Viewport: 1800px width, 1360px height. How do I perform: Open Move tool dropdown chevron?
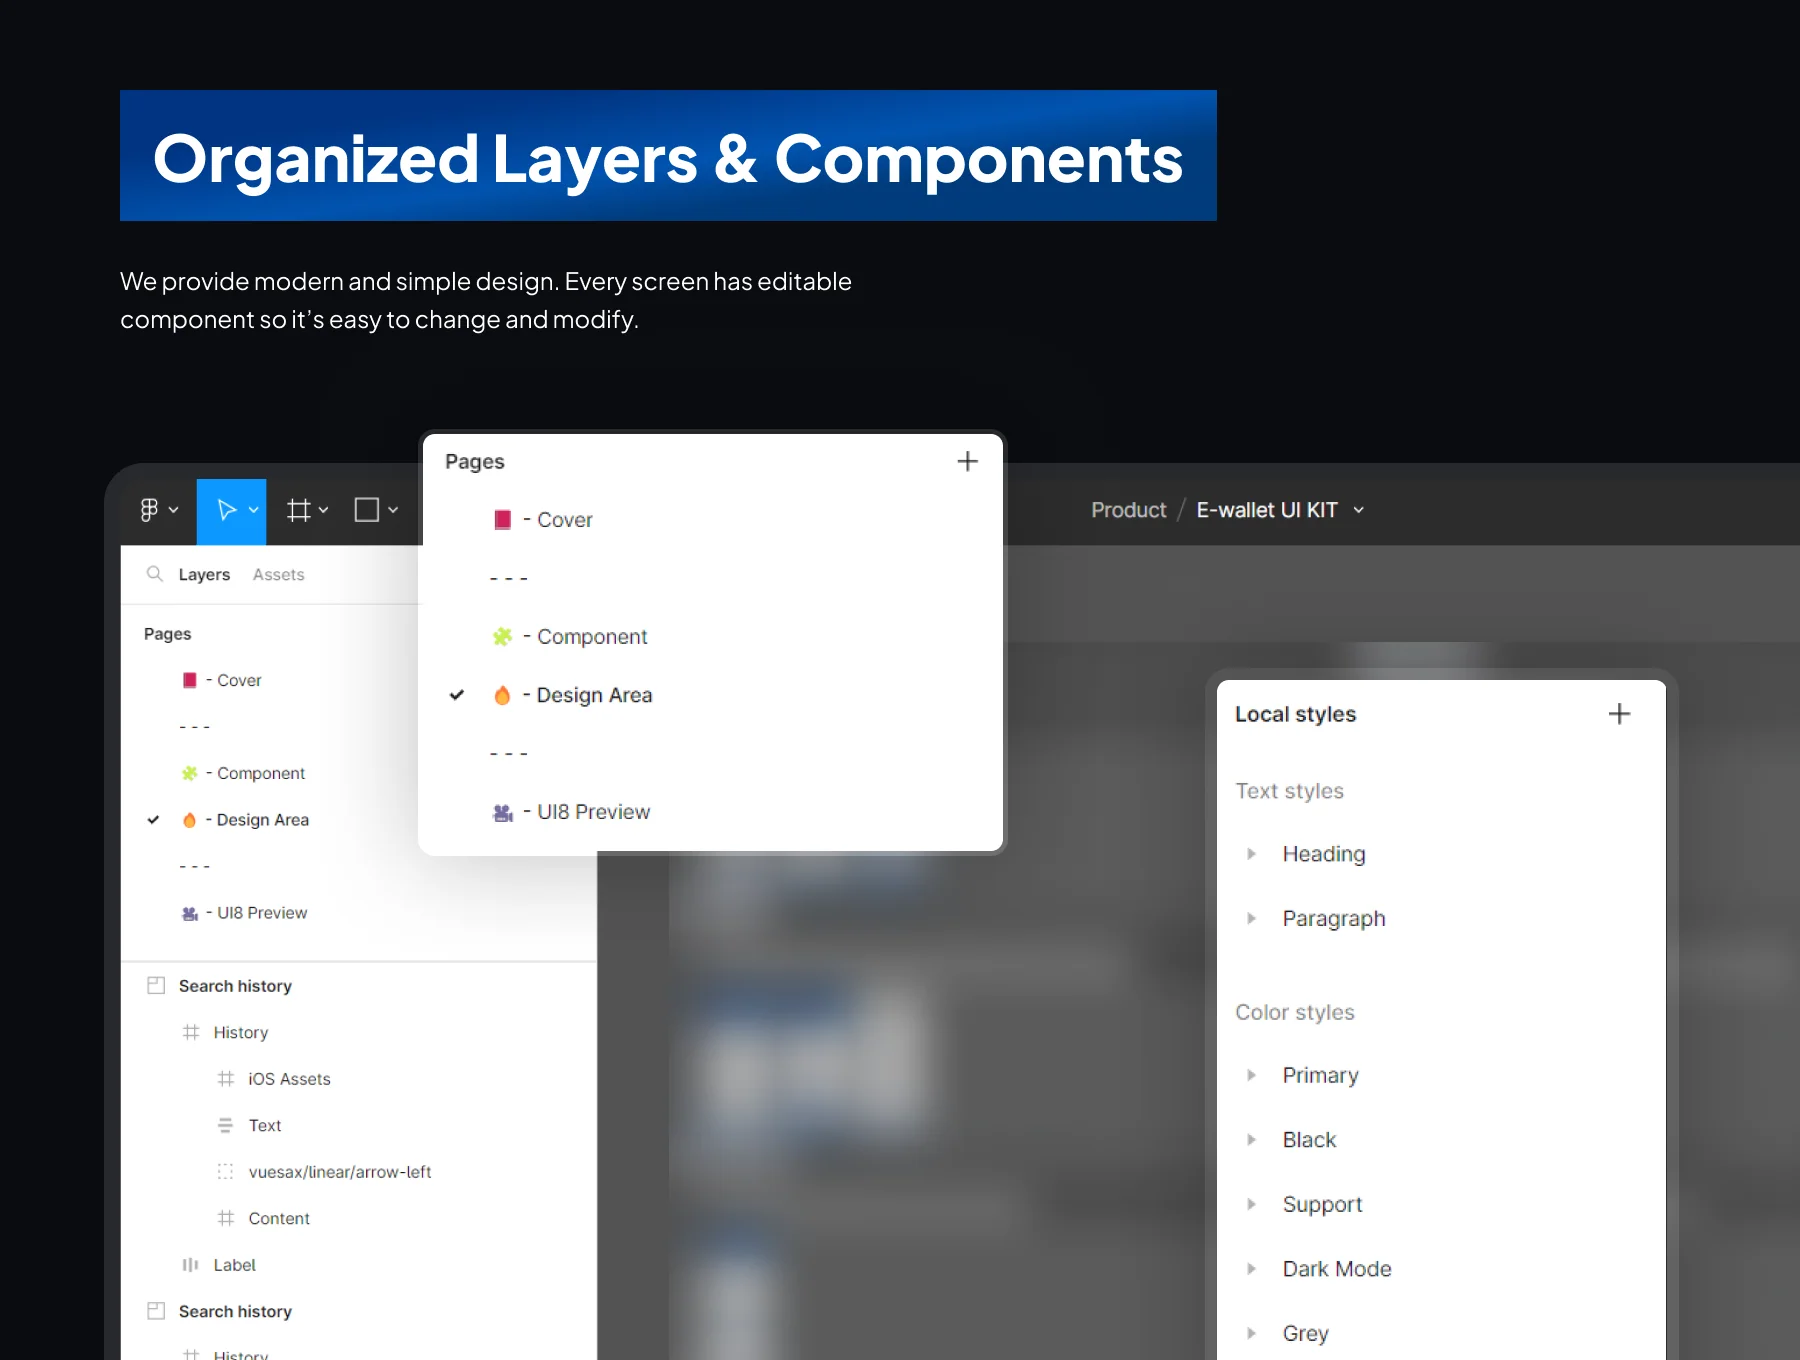[x=254, y=510]
